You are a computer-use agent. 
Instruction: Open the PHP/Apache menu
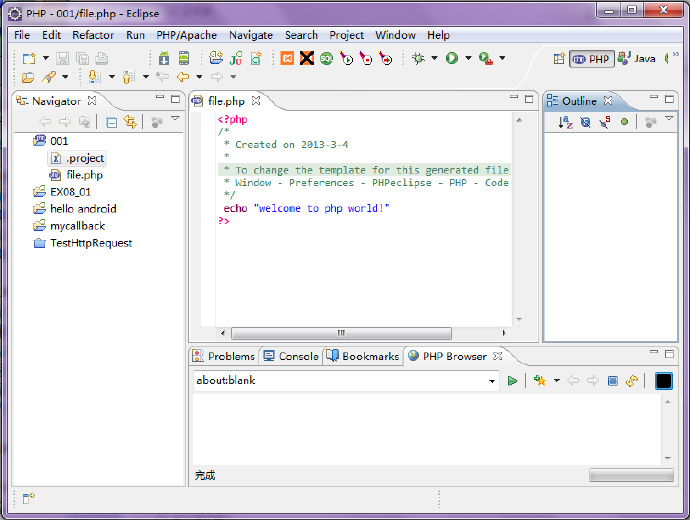187,35
